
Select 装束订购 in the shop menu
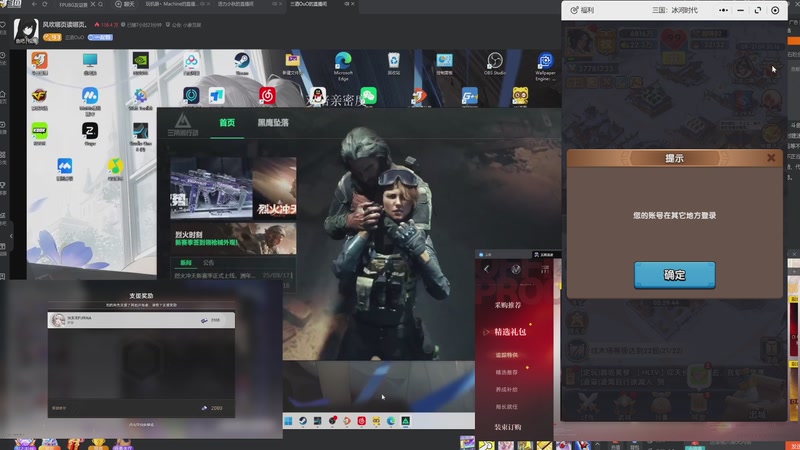click(508, 427)
